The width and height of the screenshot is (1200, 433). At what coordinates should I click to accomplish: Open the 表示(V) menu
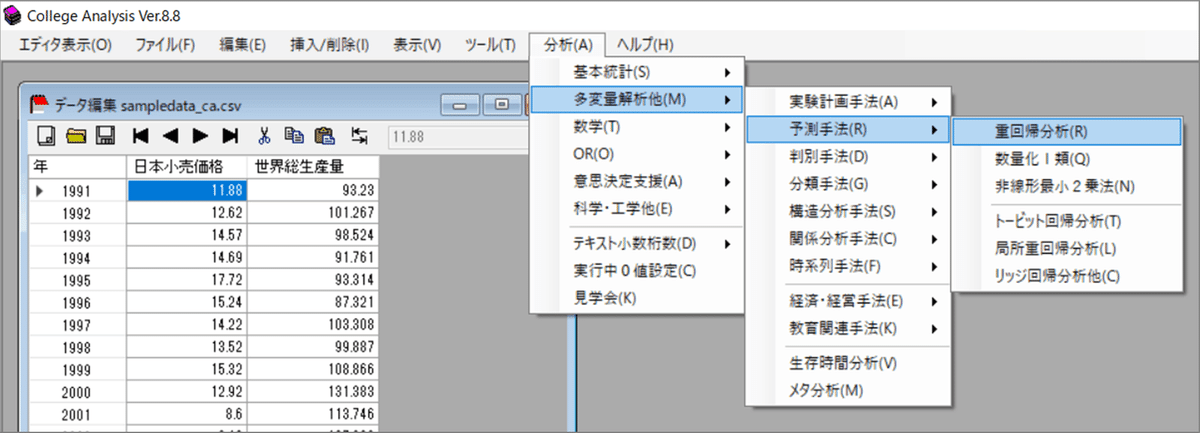click(417, 45)
